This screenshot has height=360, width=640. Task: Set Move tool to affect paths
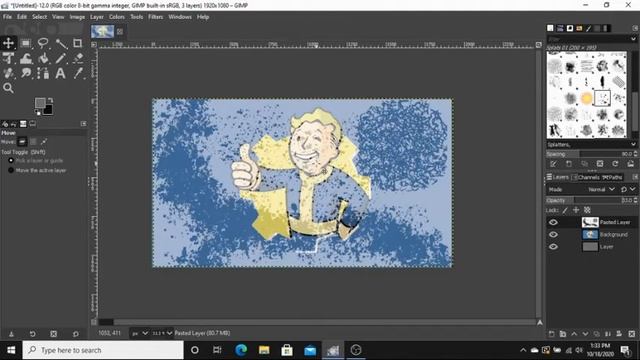point(44,142)
